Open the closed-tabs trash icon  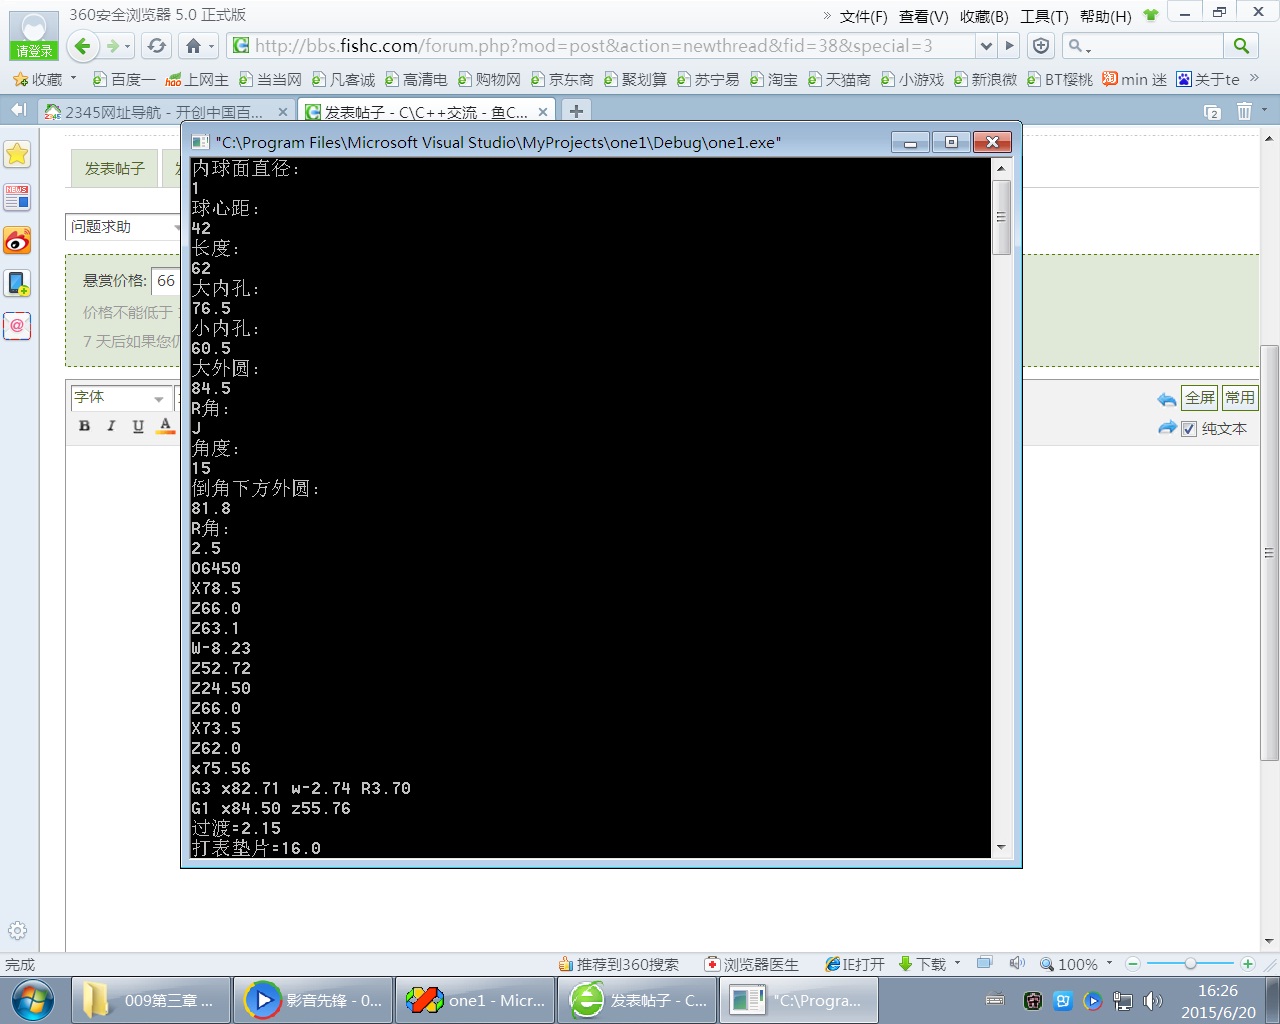(1244, 111)
